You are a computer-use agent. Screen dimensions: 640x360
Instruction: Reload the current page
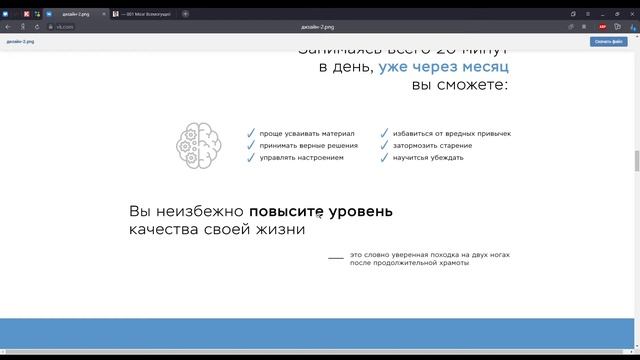click(x=37, y=27)
